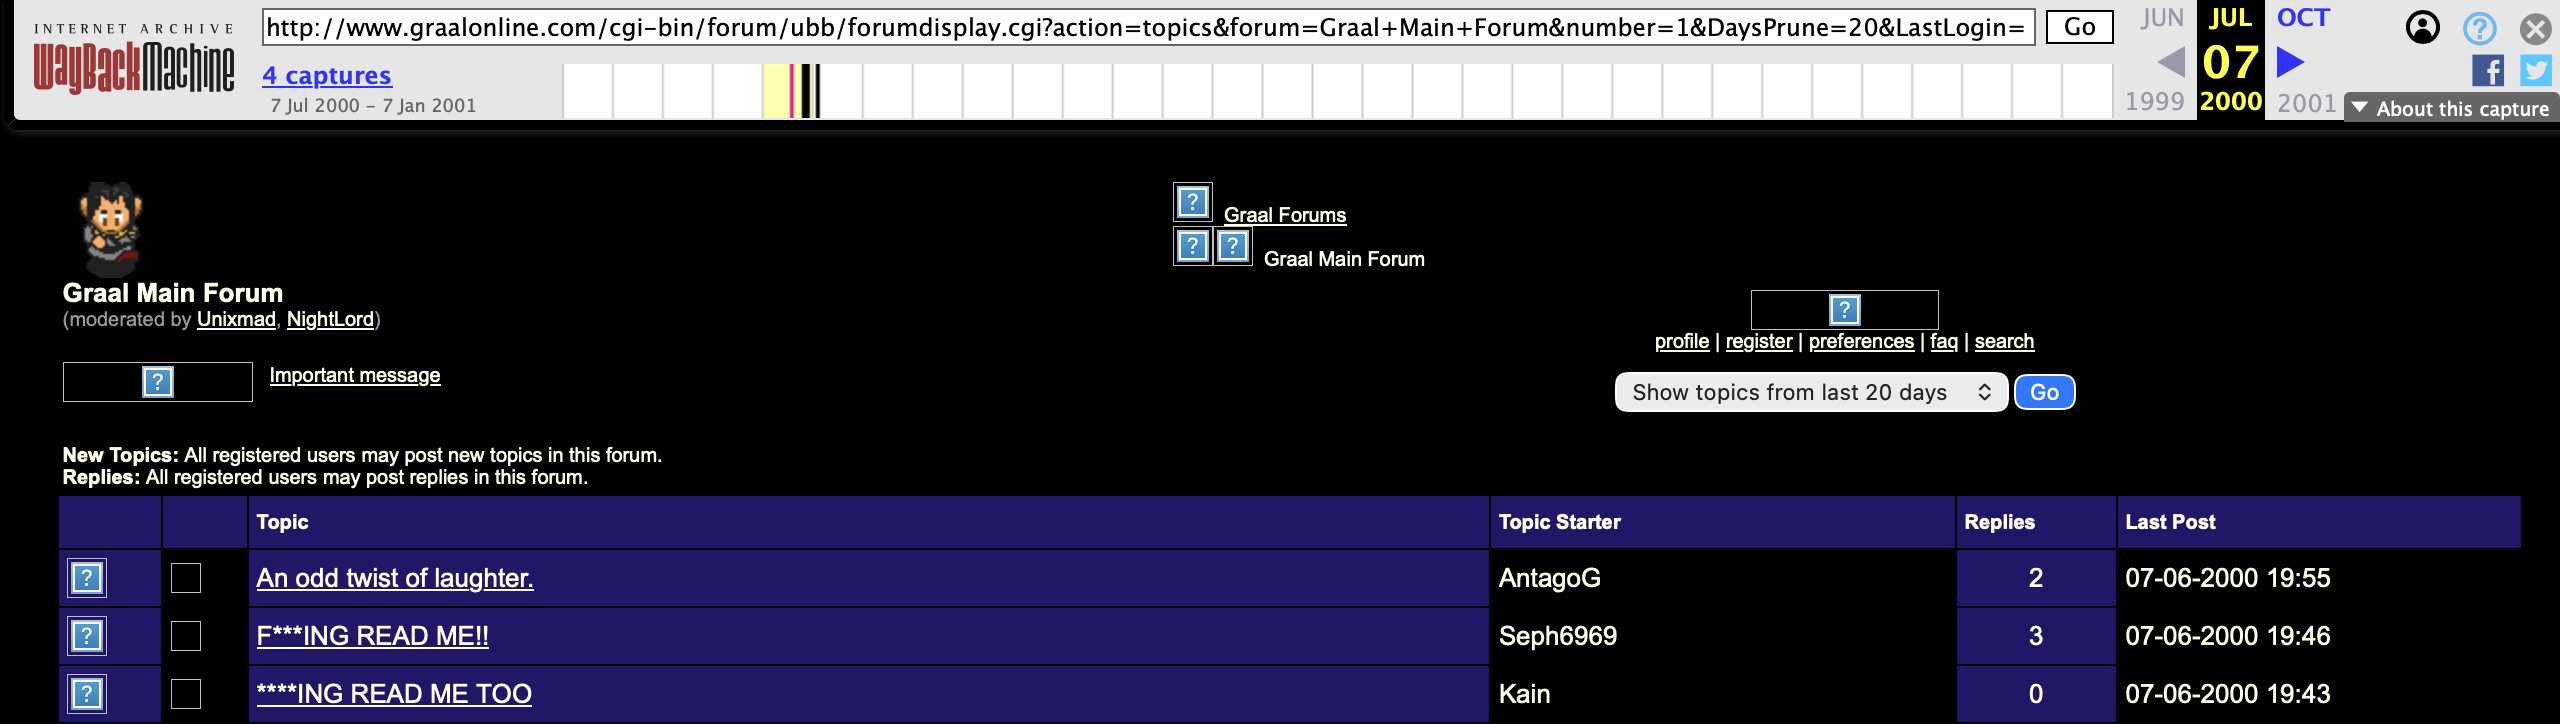Click broken image beside Graal Forums link

(1192, 203)
